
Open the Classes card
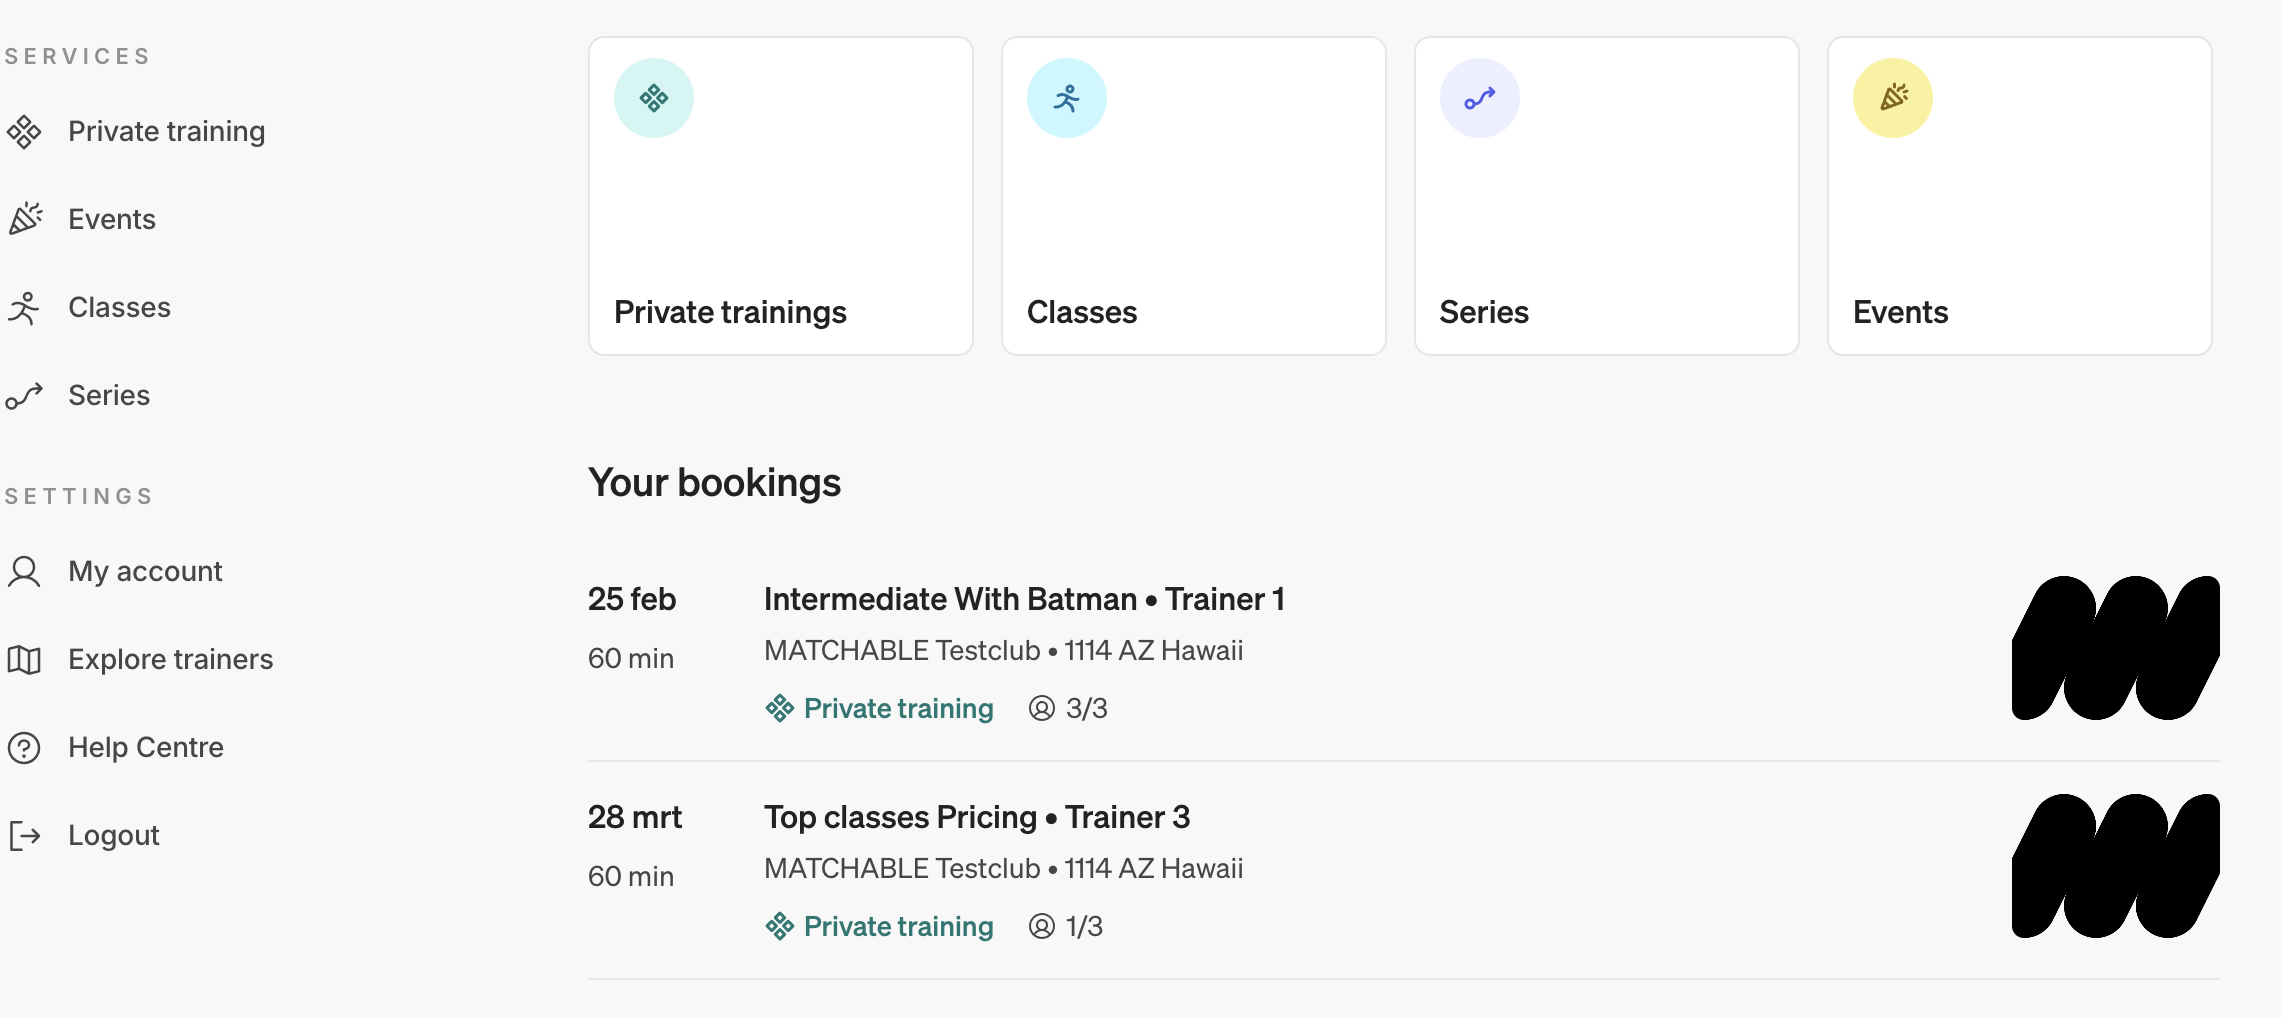pyautogui.click(x=1193, y=196)
